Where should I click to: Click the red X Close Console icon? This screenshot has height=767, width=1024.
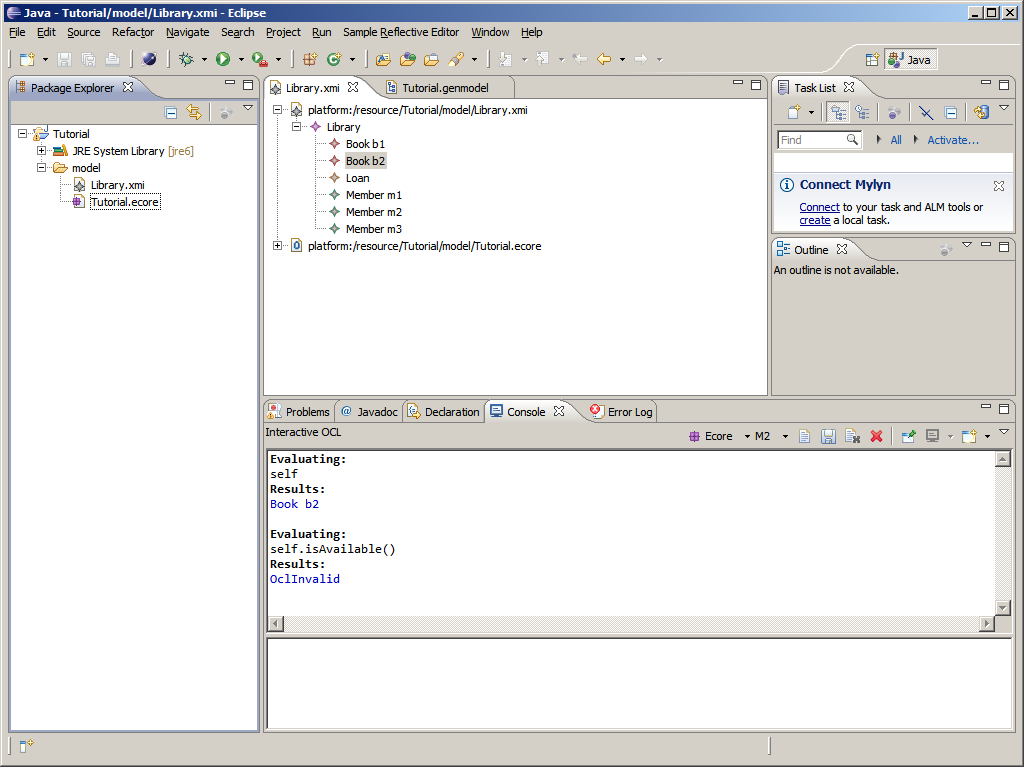[876, 436]
